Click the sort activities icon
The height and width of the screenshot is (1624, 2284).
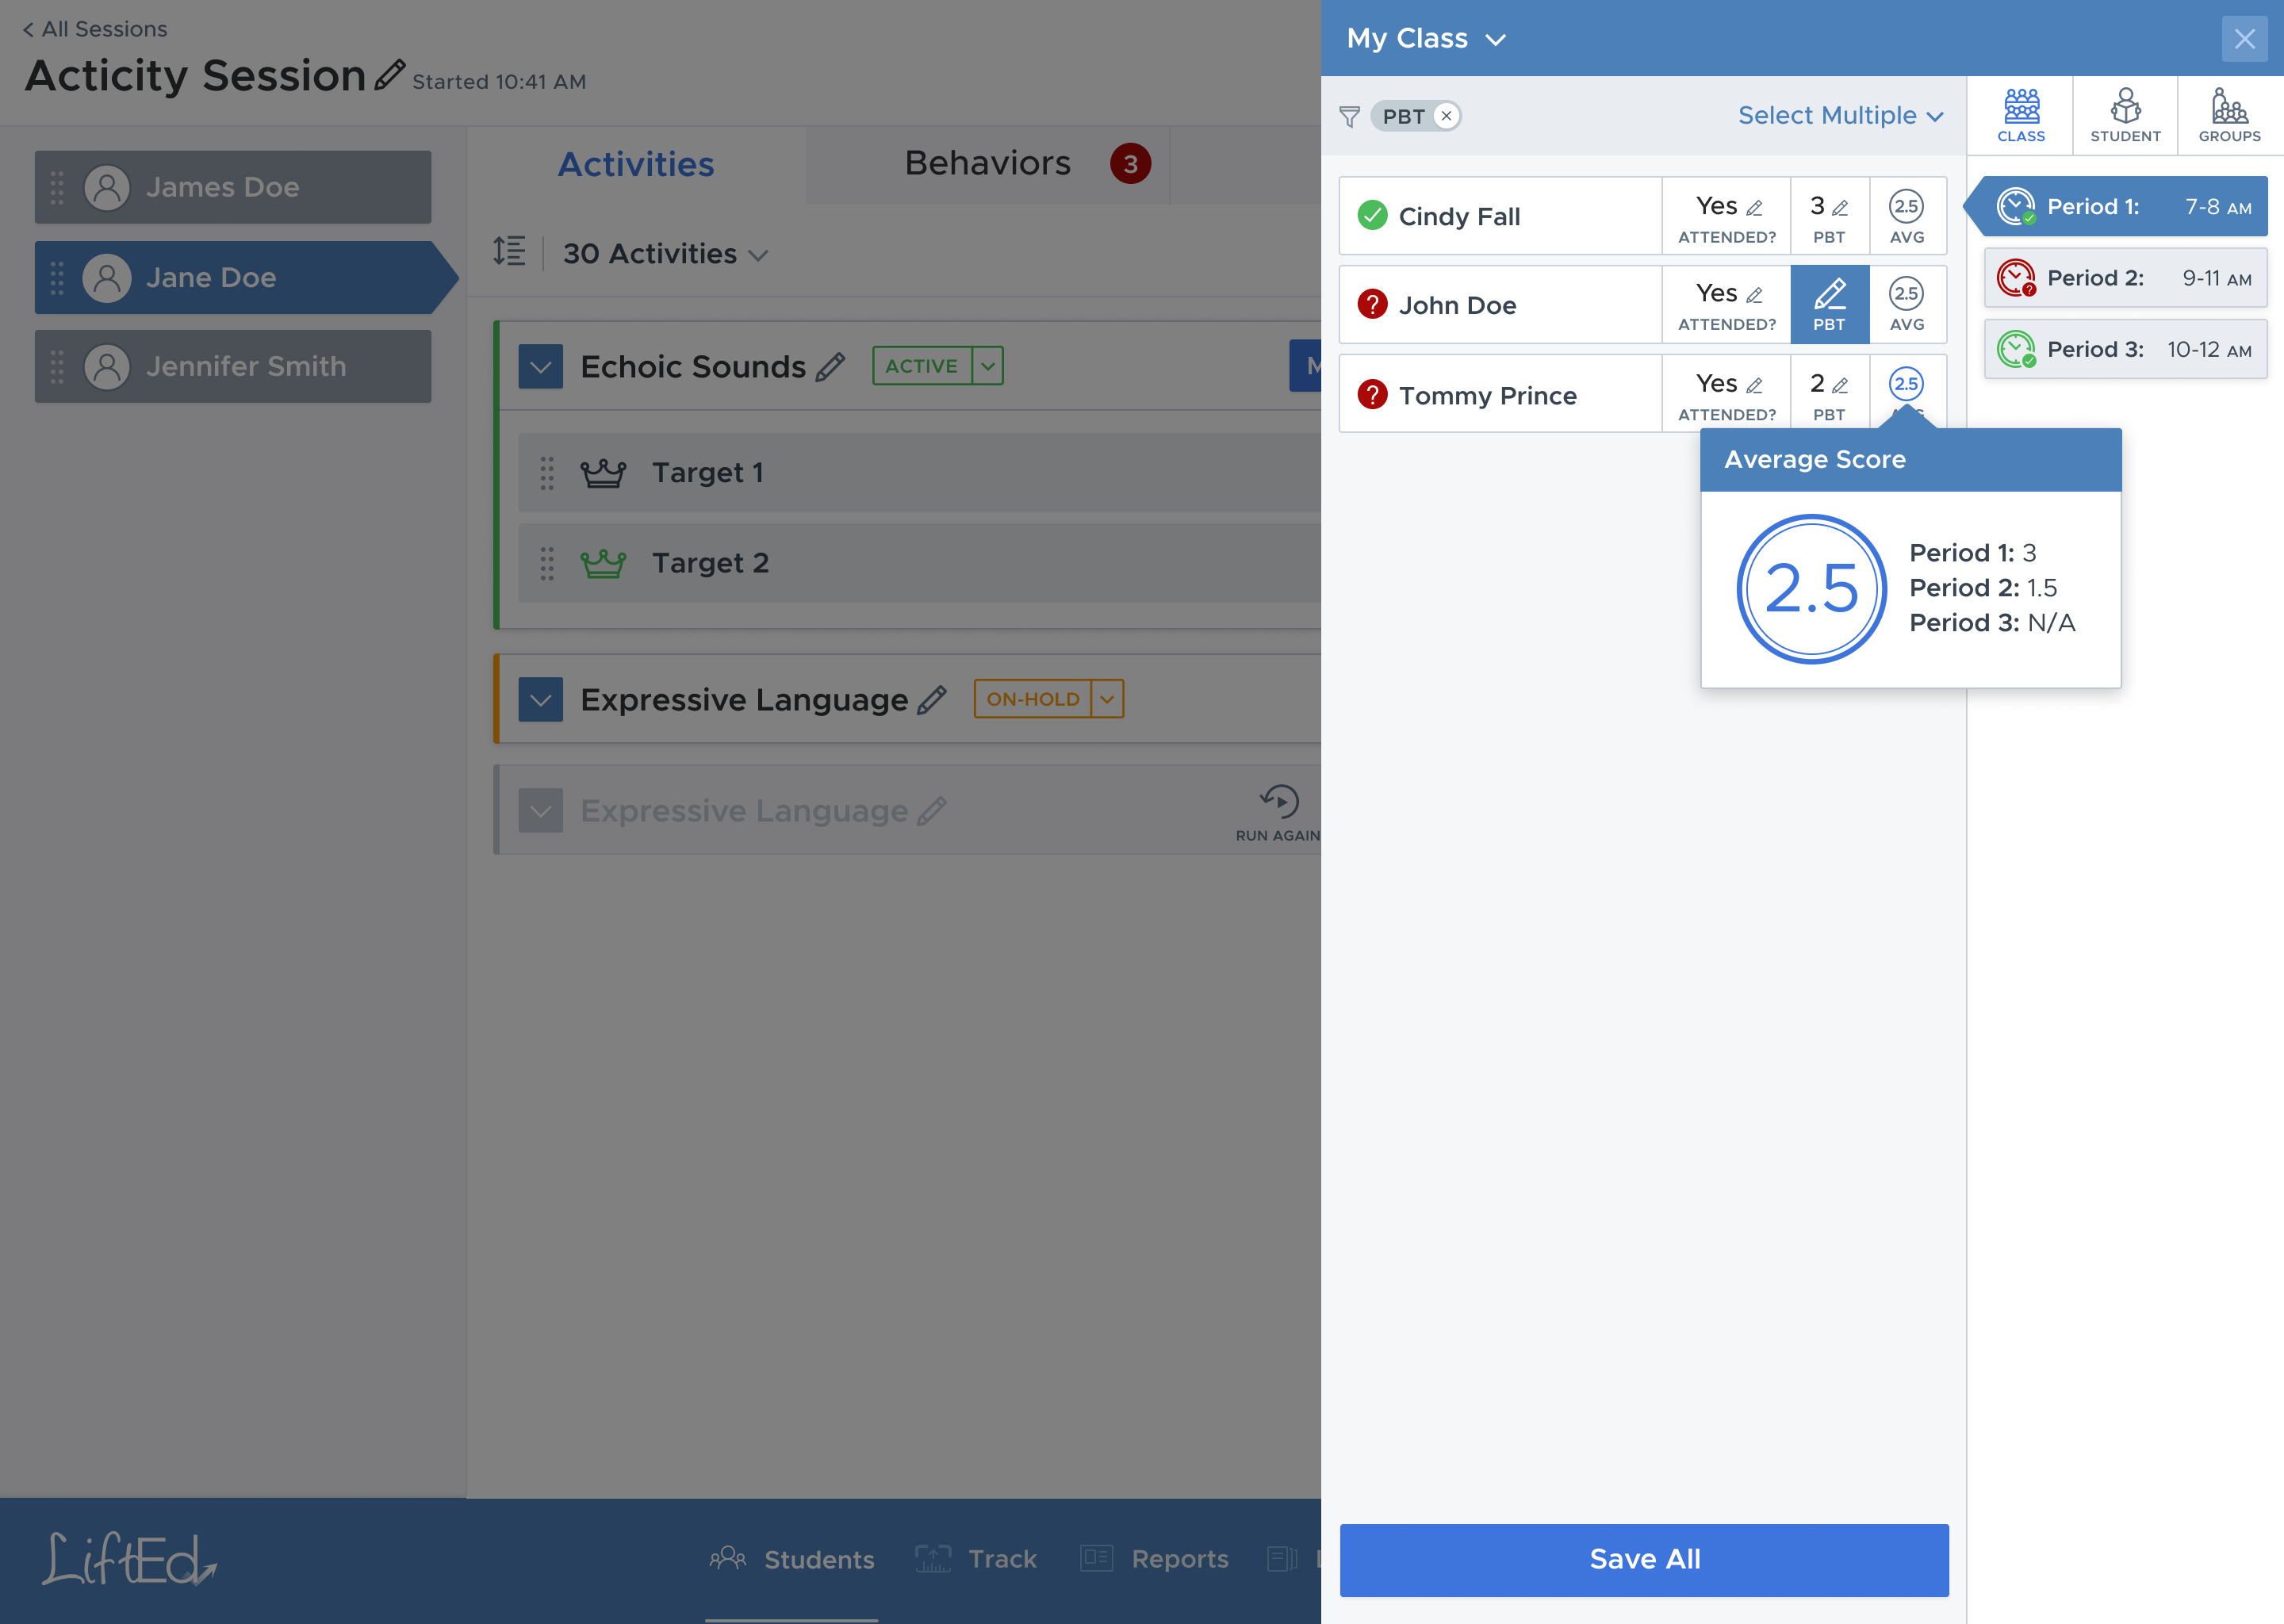(510, 253)
